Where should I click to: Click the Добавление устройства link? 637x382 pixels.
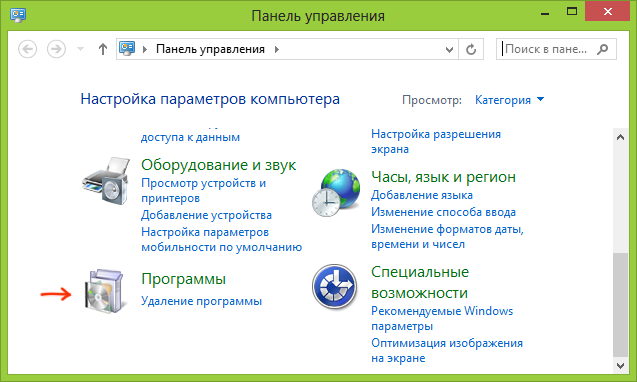[x=206, y=215]
